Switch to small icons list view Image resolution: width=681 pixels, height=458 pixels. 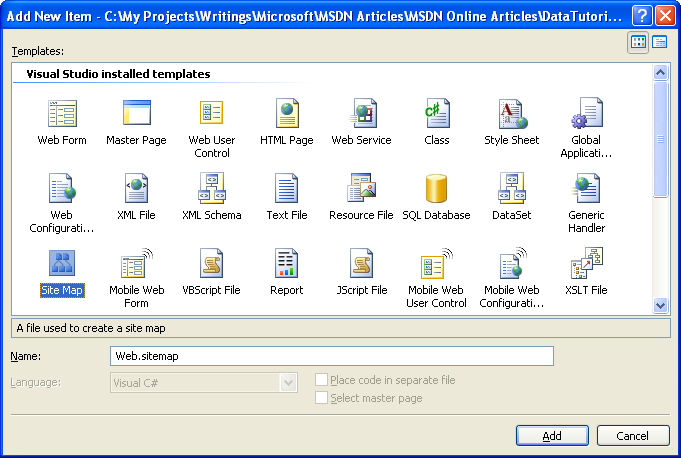(x=660, y=42)
